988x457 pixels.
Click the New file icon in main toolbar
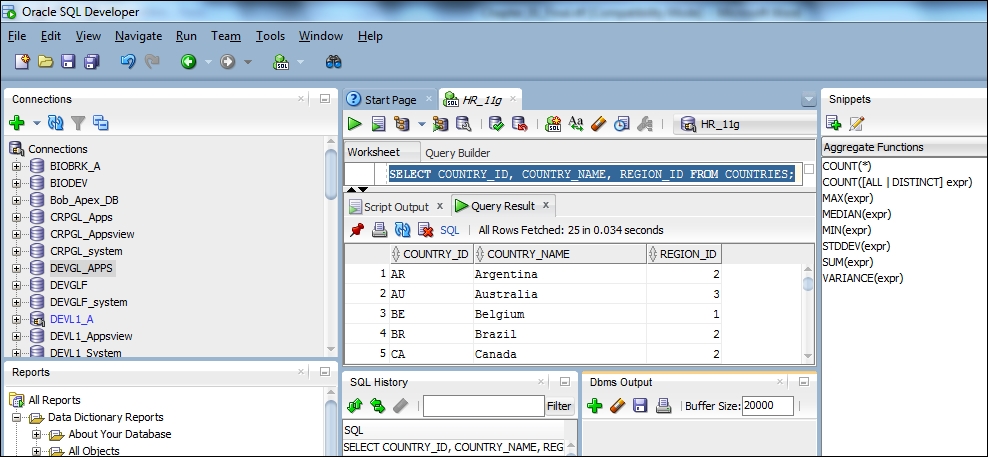click(23, 61)
